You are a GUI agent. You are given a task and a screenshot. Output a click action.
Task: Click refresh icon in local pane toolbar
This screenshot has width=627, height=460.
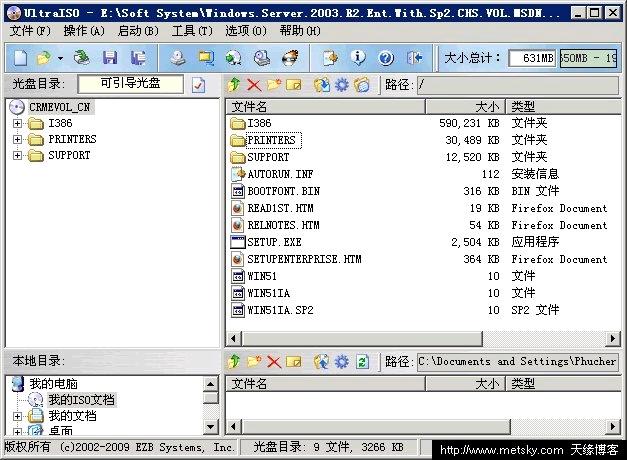[x=363, y=362]
